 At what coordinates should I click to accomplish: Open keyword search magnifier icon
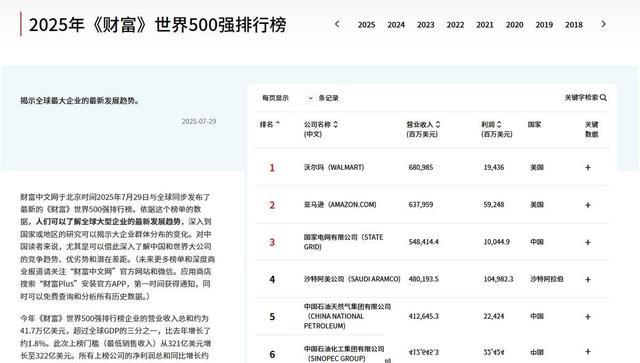(x=603, y=98)
